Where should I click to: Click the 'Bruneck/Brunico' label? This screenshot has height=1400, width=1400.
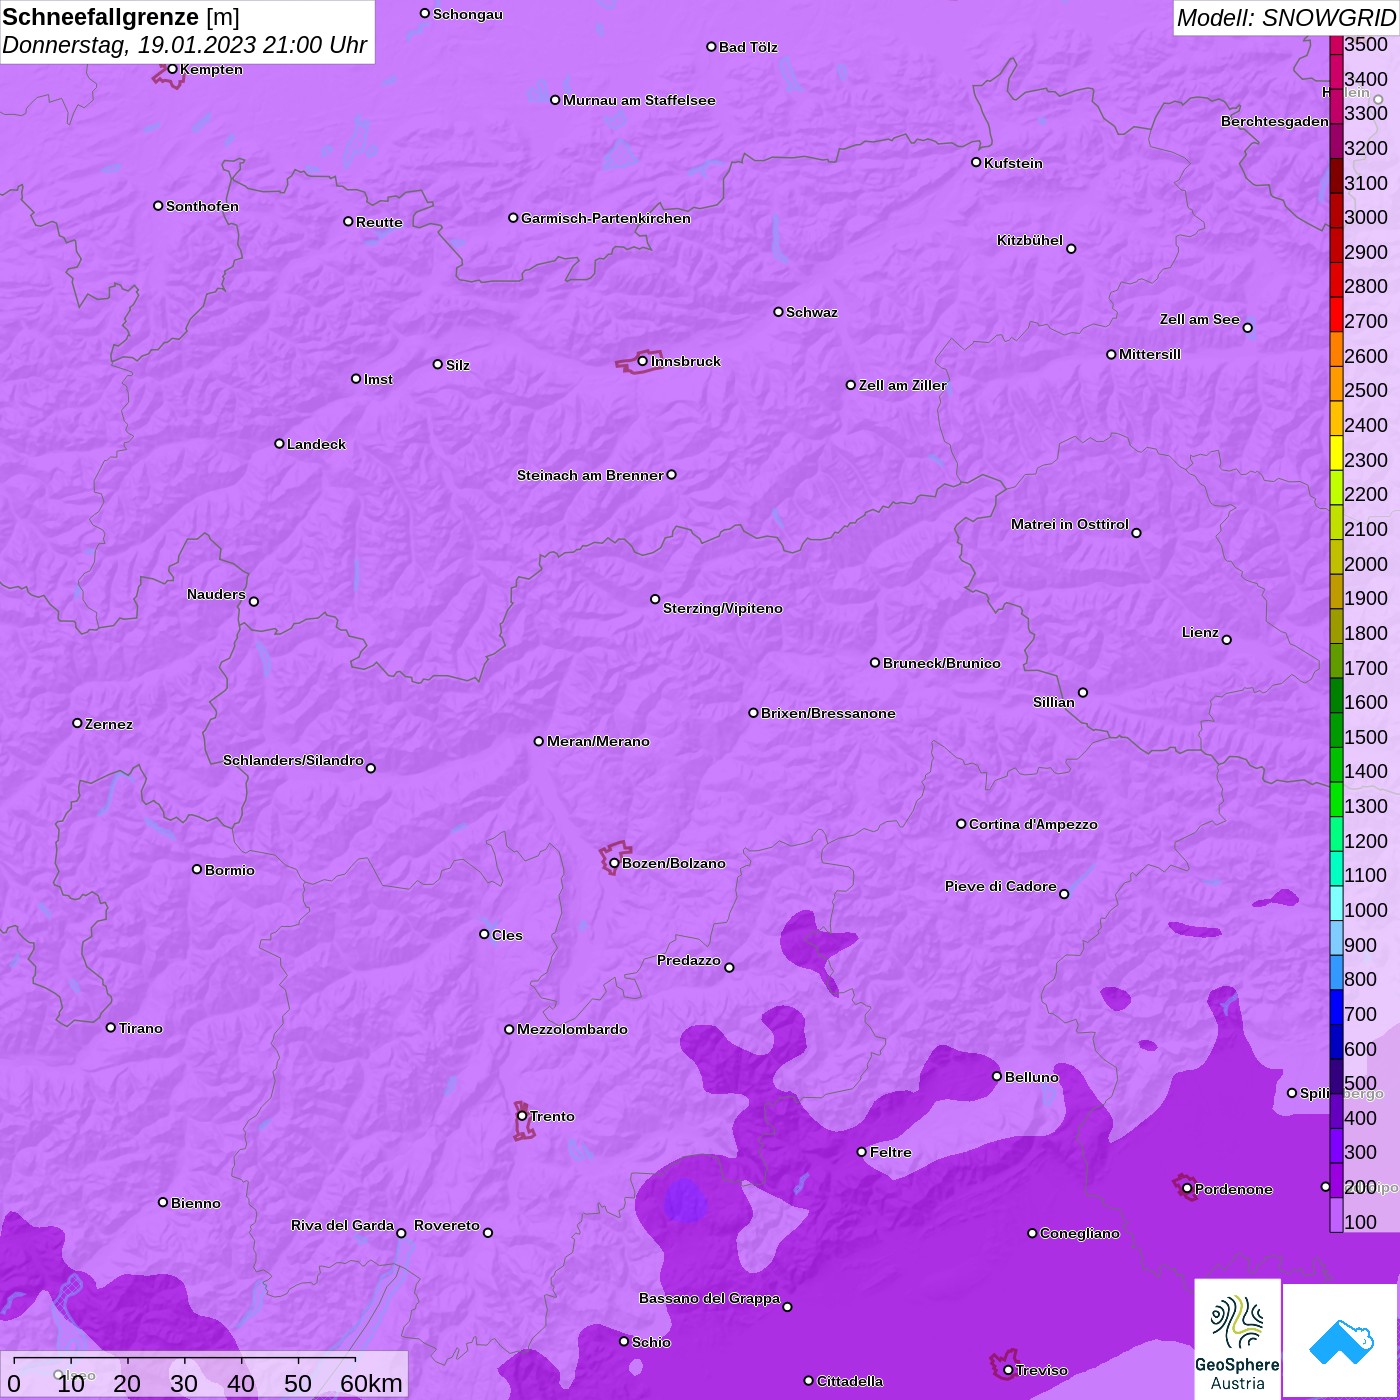point(942,663)
